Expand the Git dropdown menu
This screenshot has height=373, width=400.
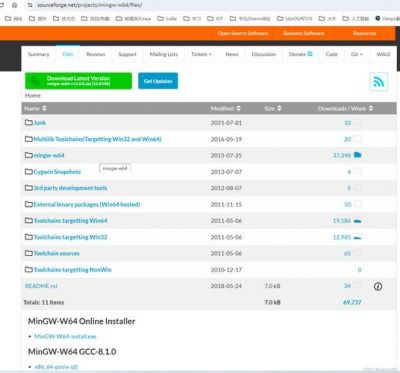pos(357,54)
